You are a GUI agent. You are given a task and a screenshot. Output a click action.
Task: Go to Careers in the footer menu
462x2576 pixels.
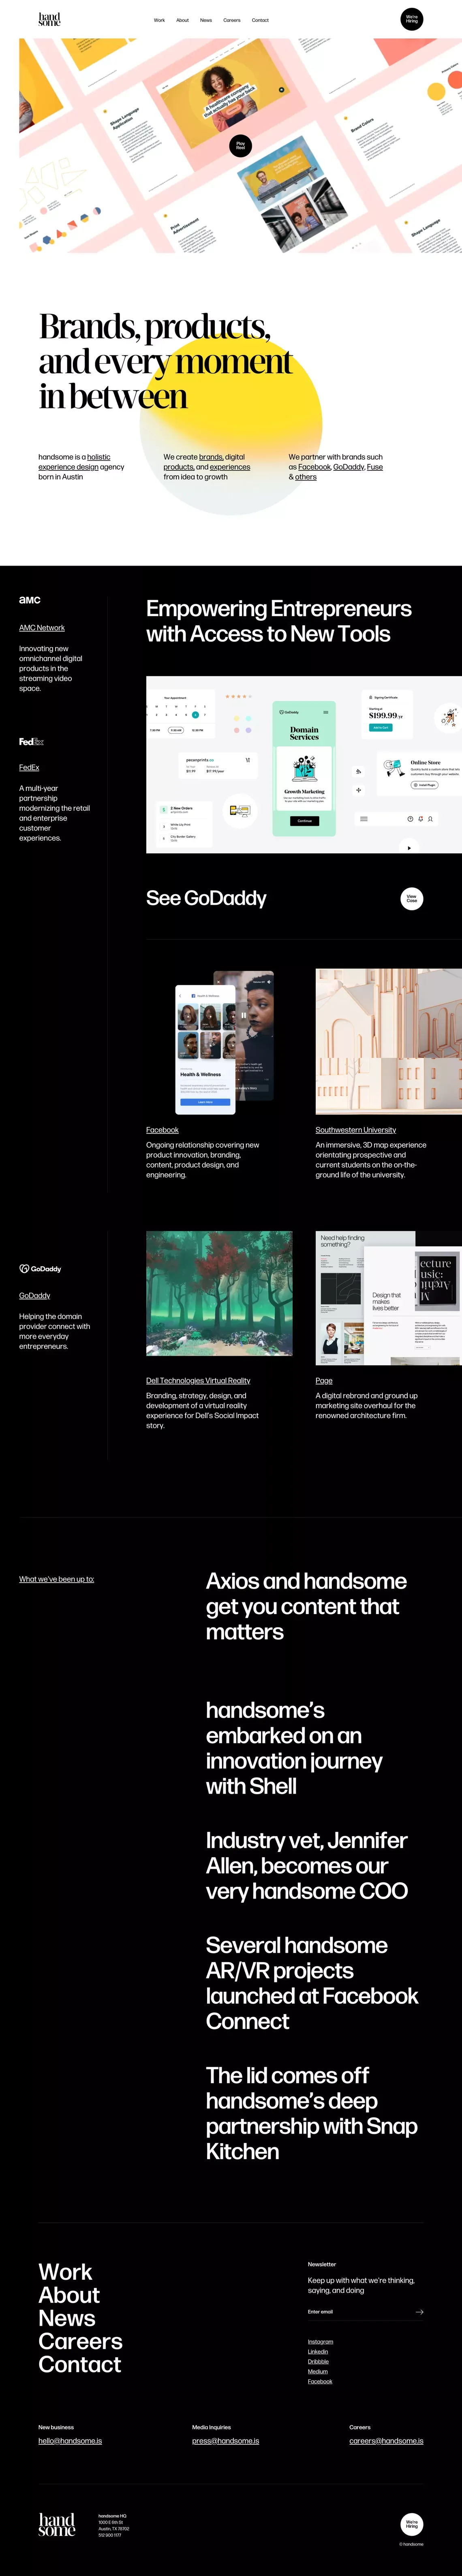click(80, 2341)
